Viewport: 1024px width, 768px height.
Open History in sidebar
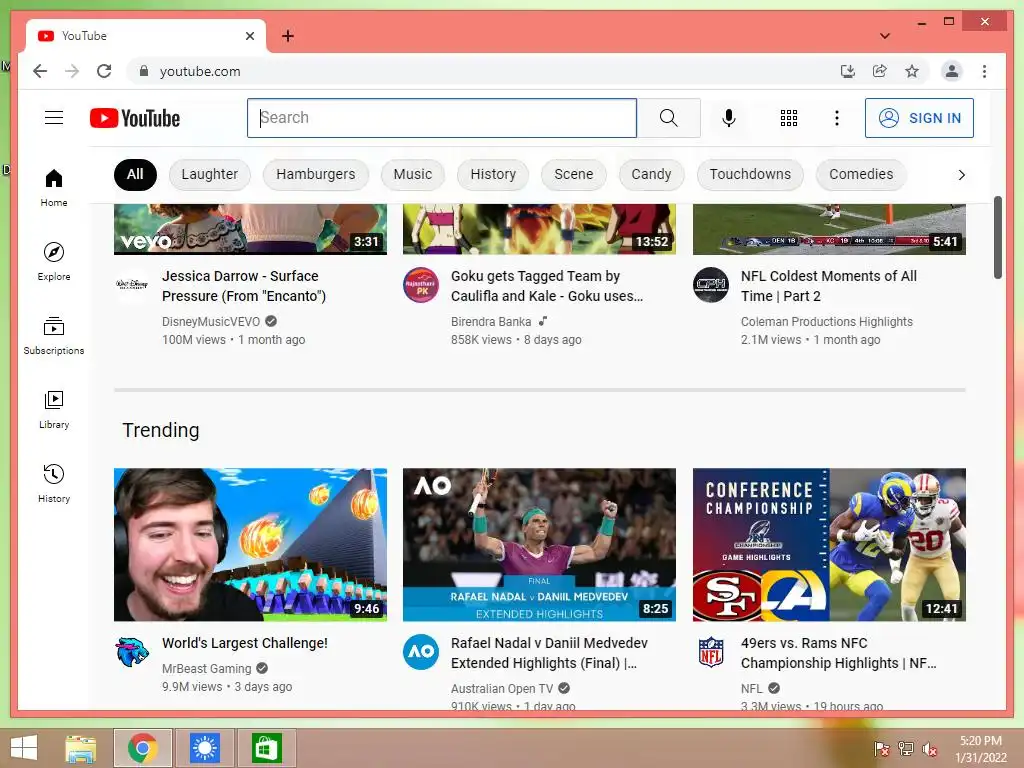click(54, 483)
